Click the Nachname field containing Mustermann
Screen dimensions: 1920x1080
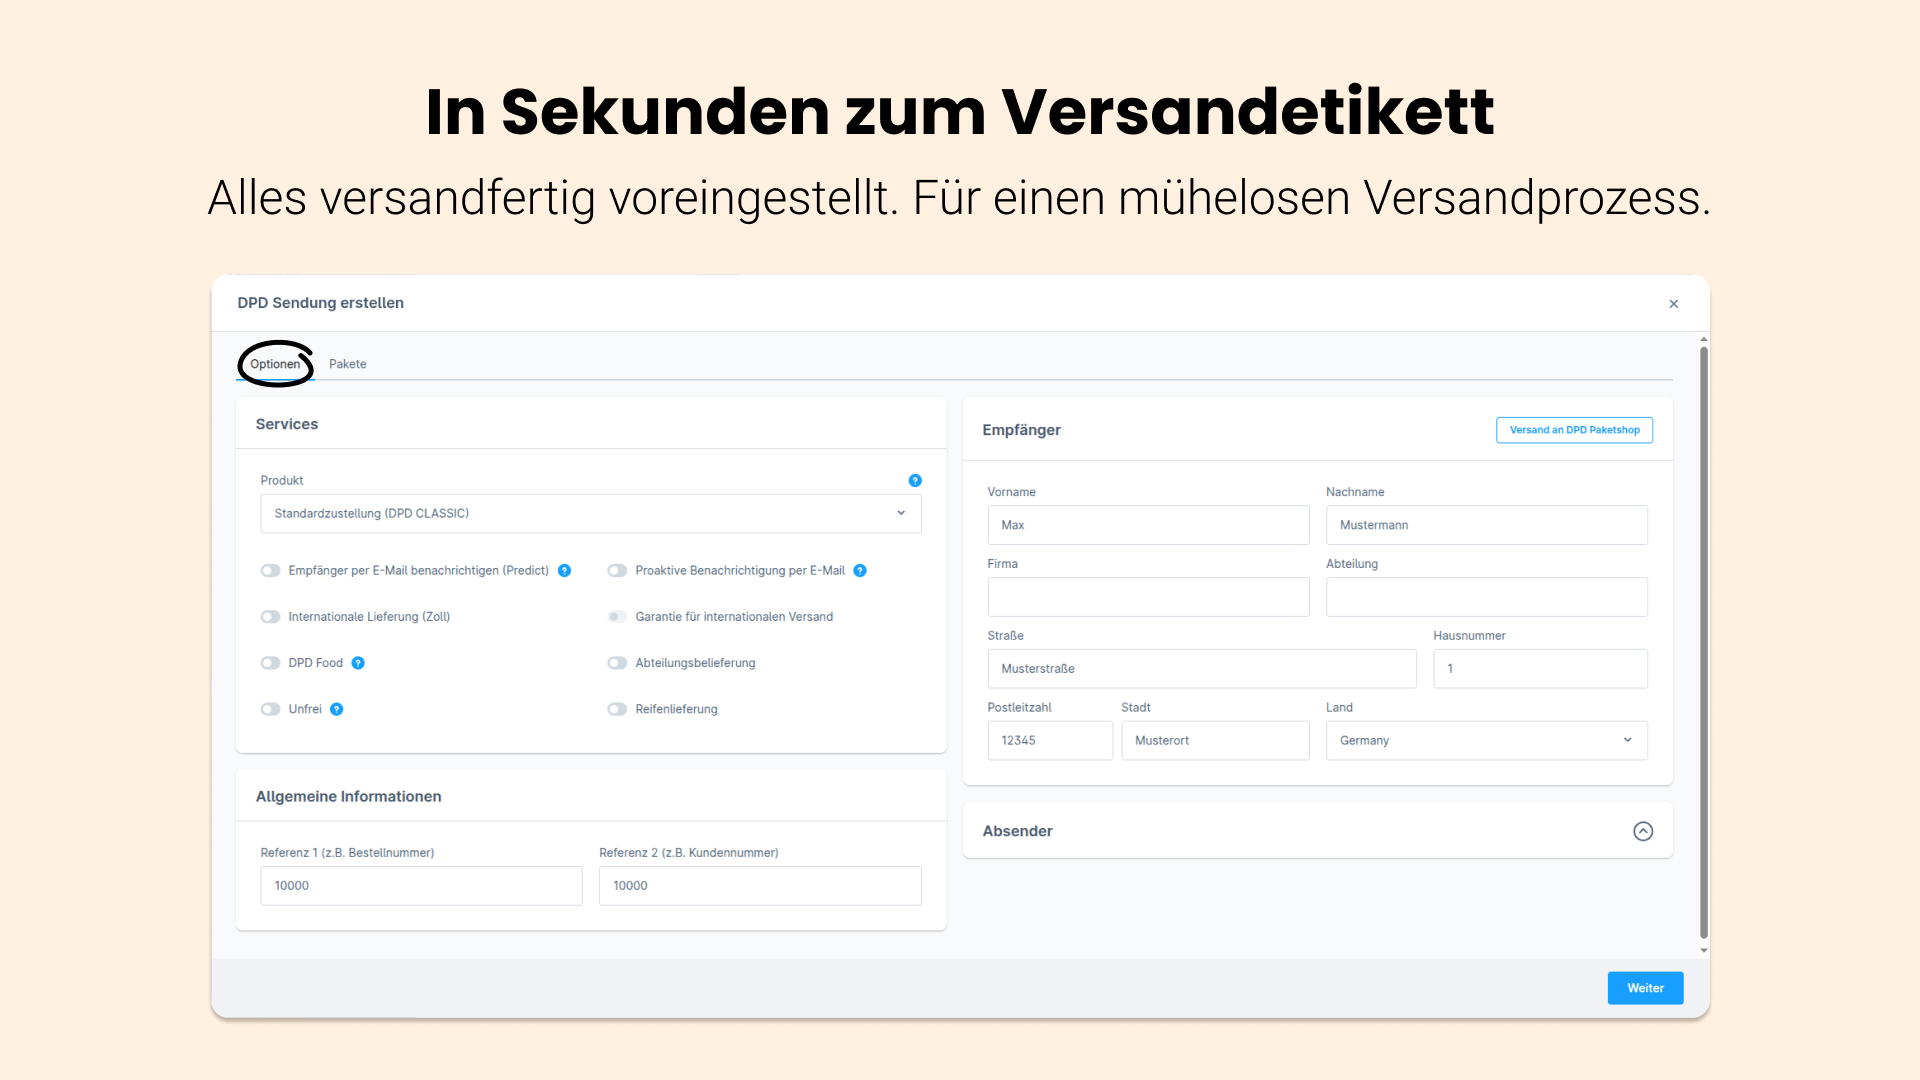(1486, 525)
